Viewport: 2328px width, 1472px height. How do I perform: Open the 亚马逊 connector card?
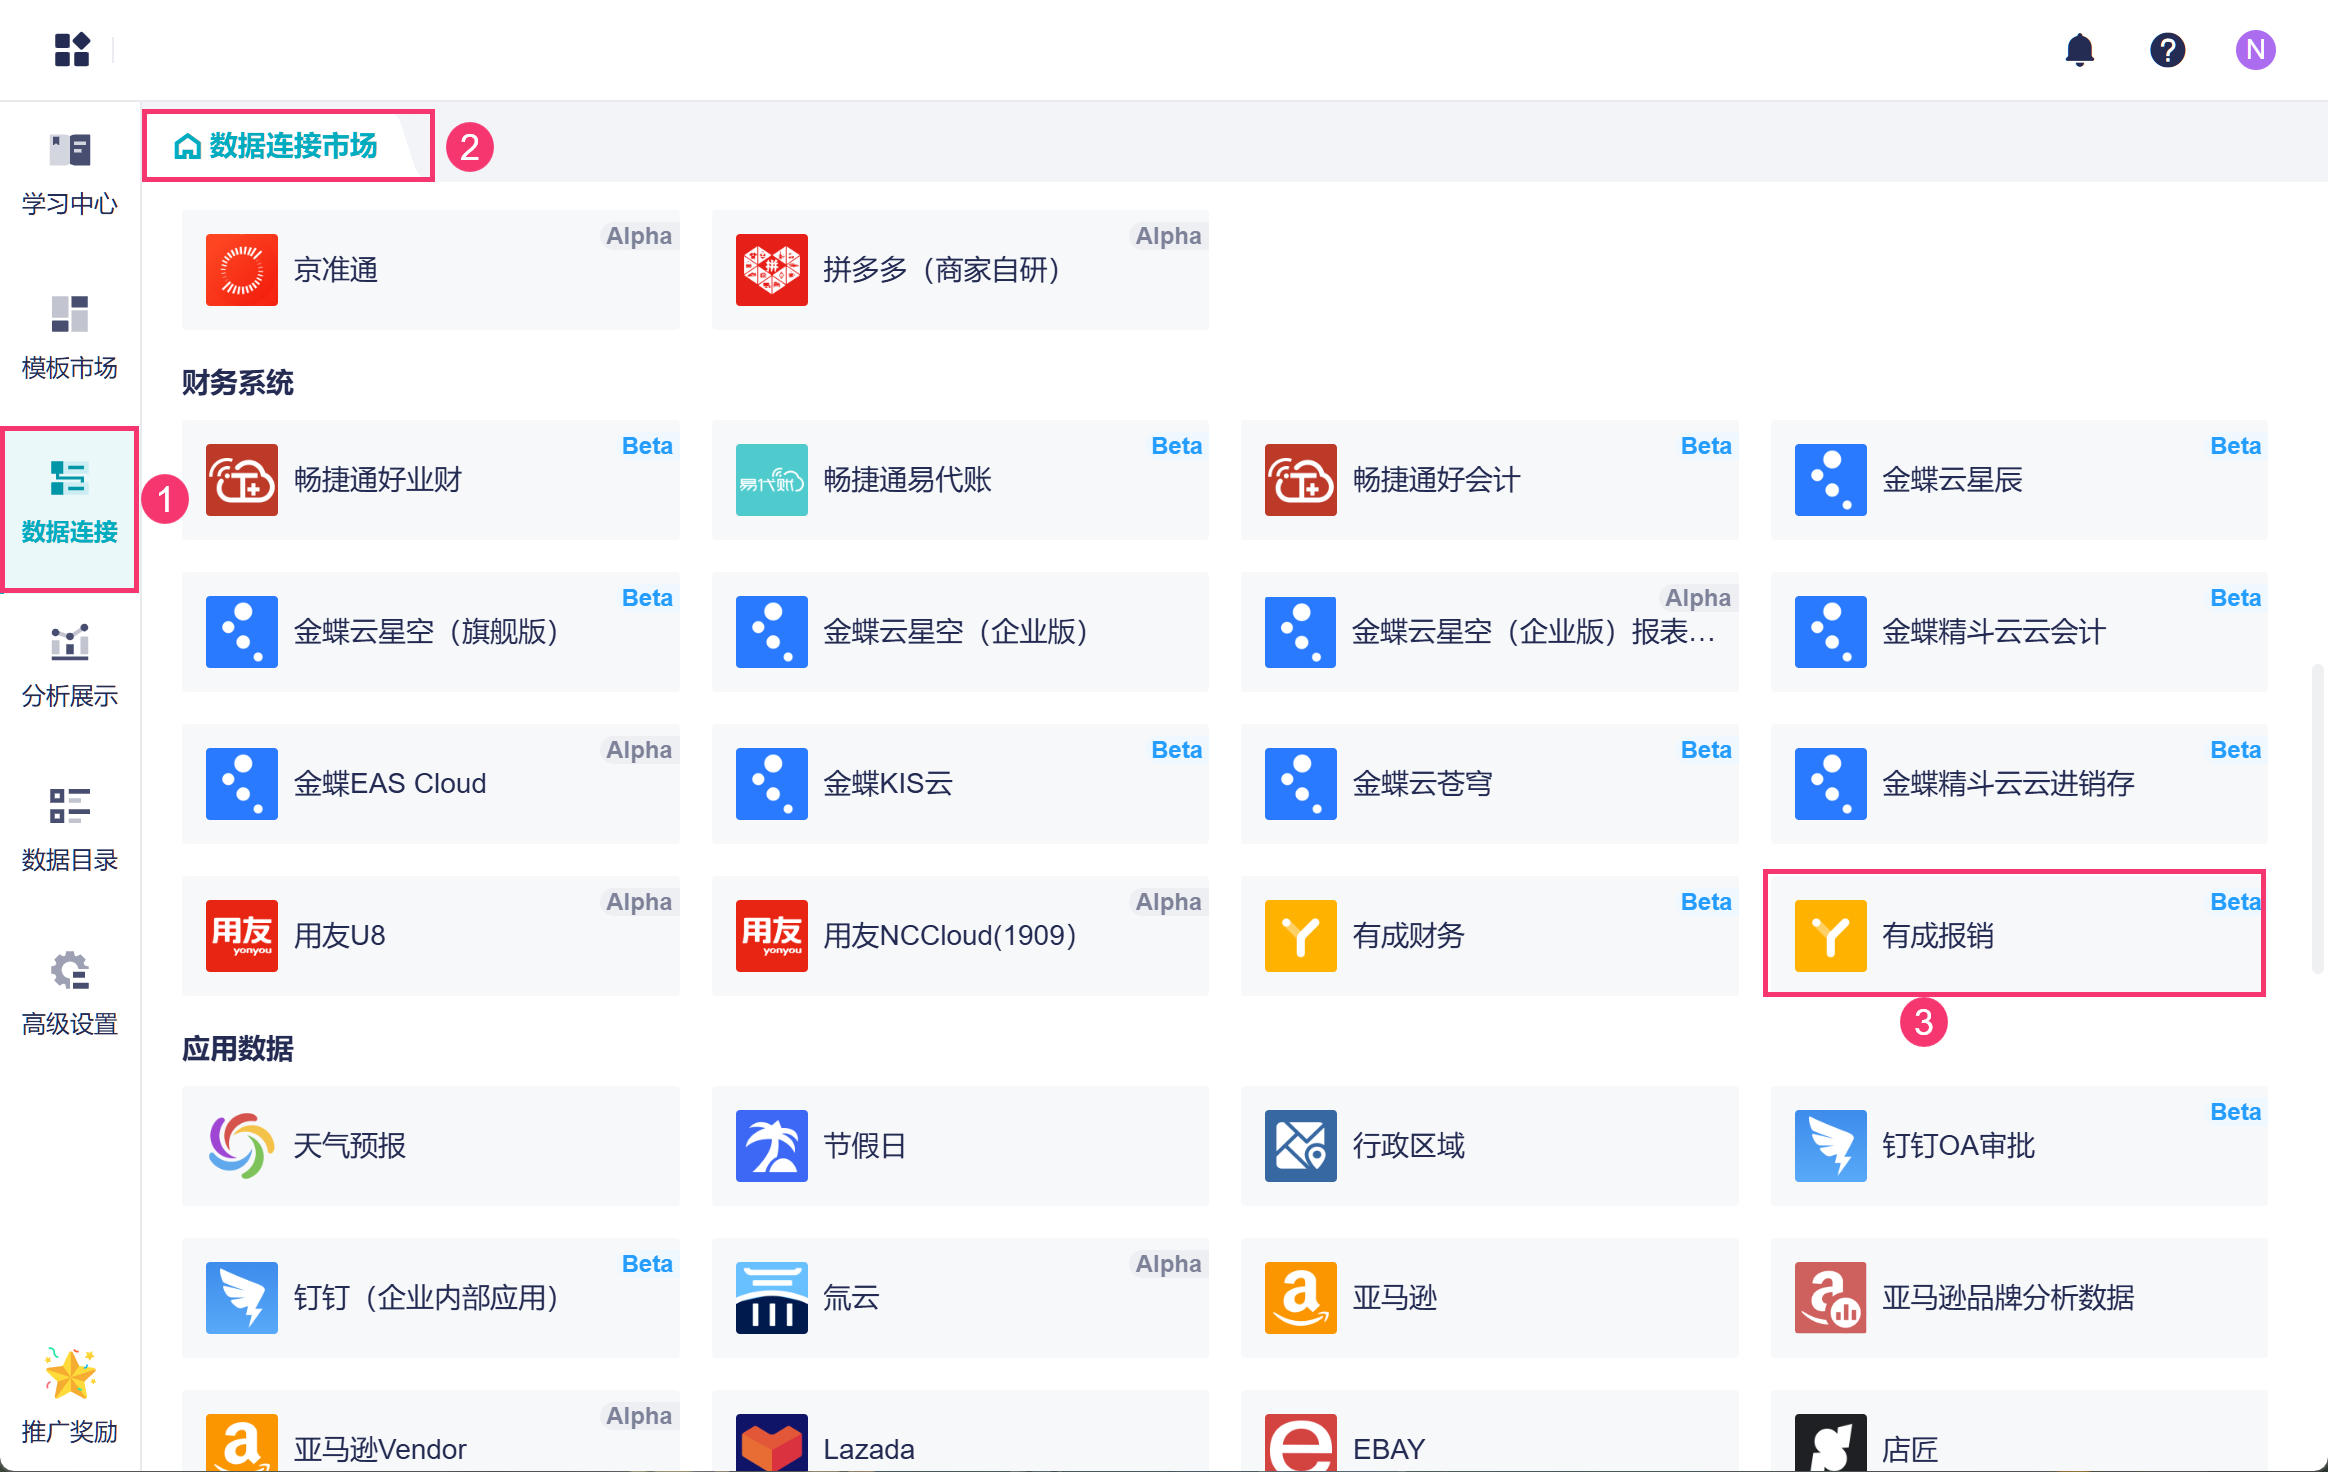(x=1488, y=1298)
